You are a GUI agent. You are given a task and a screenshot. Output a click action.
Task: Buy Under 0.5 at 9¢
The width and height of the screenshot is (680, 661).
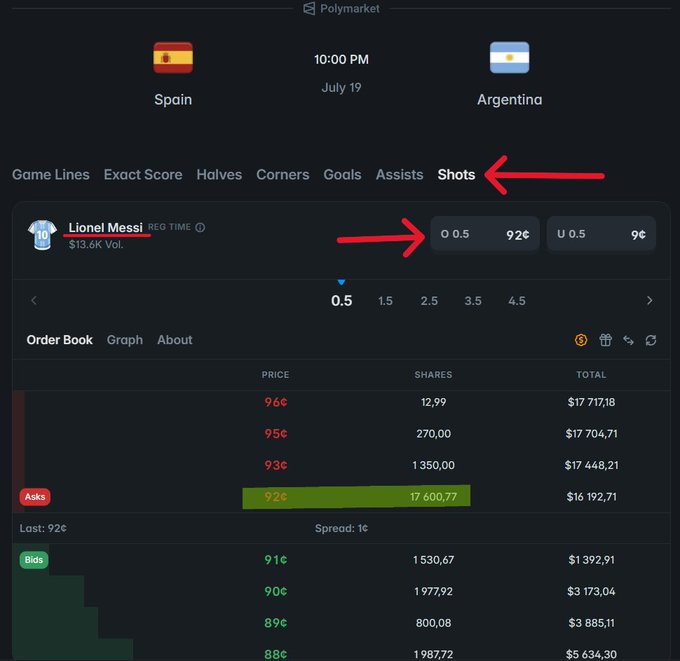point(601,234)
